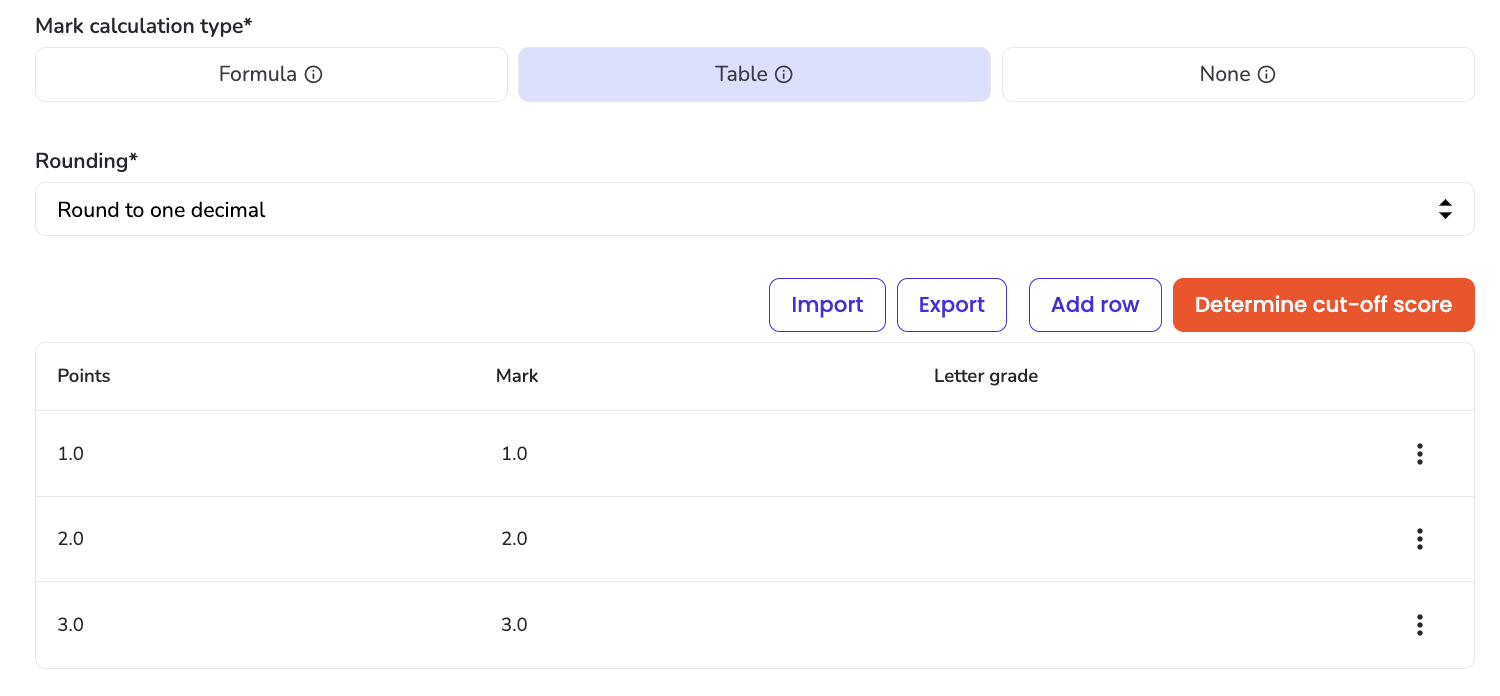The image size is (1500, 696).
Task: Click the Points value 2.0
Action: pyautogui.click(x=71, y=539)
